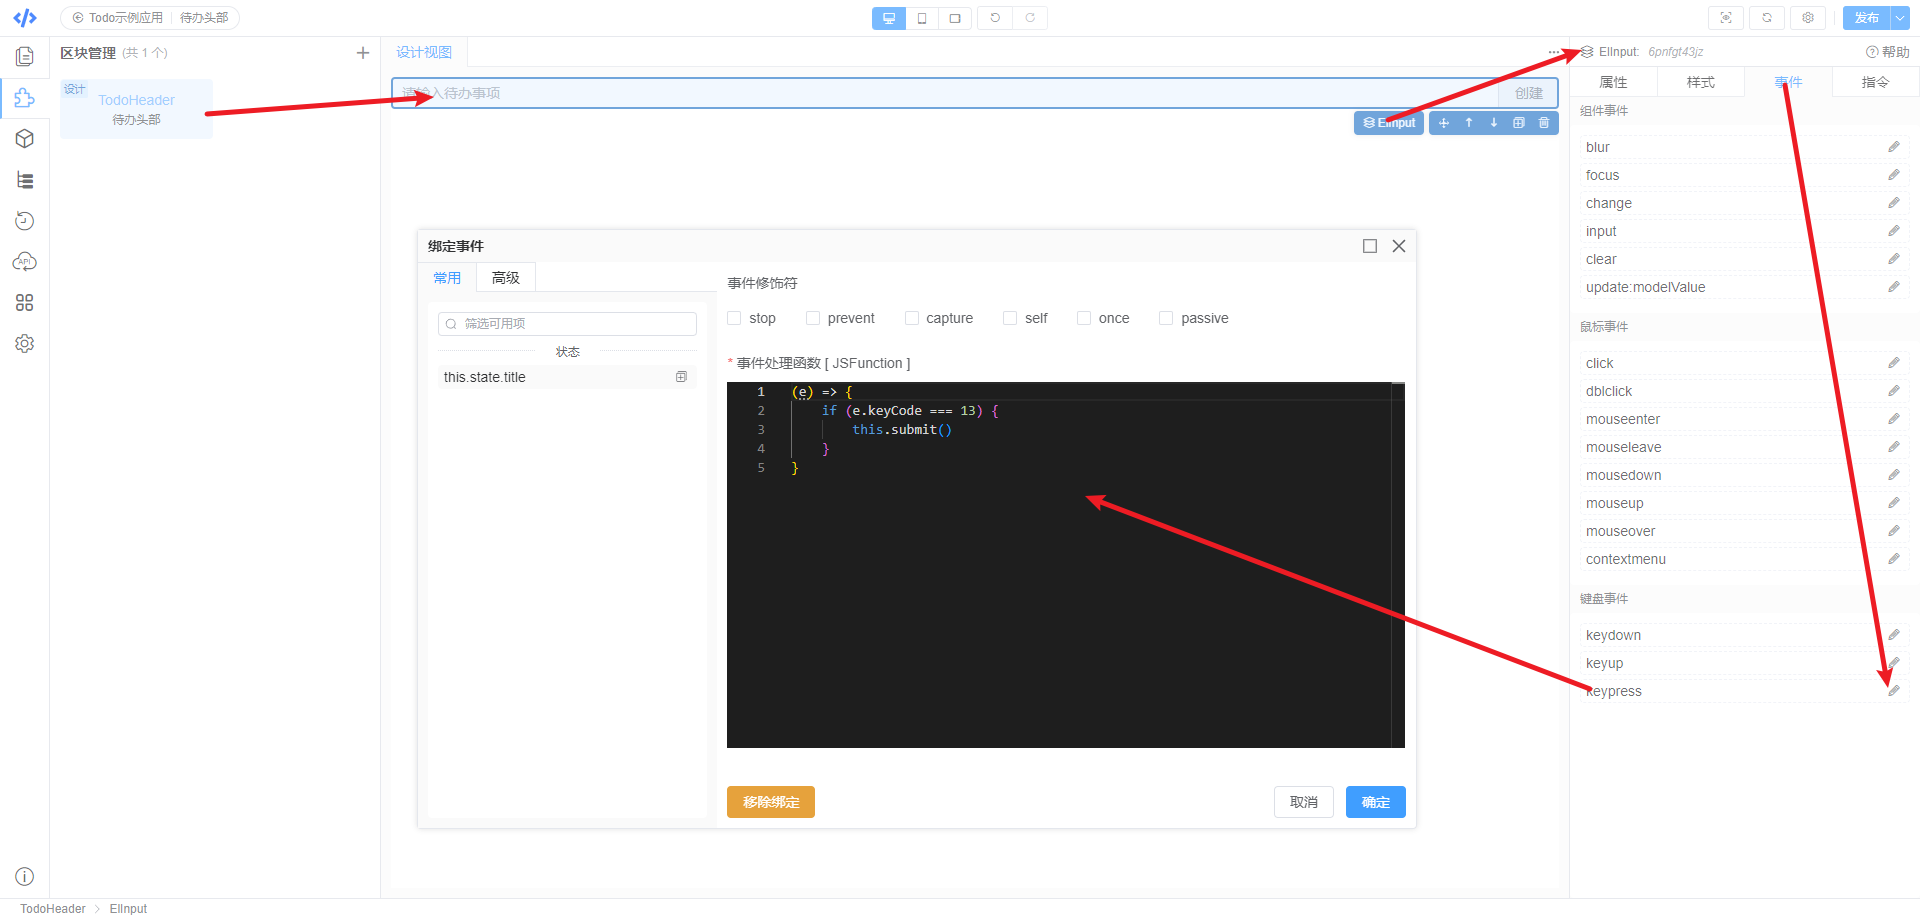Image resolution: width=1920 pixels, height=919 pixels.
Task: Open the outline tree icon in sidebar
Action: click(x=25, y=180)
